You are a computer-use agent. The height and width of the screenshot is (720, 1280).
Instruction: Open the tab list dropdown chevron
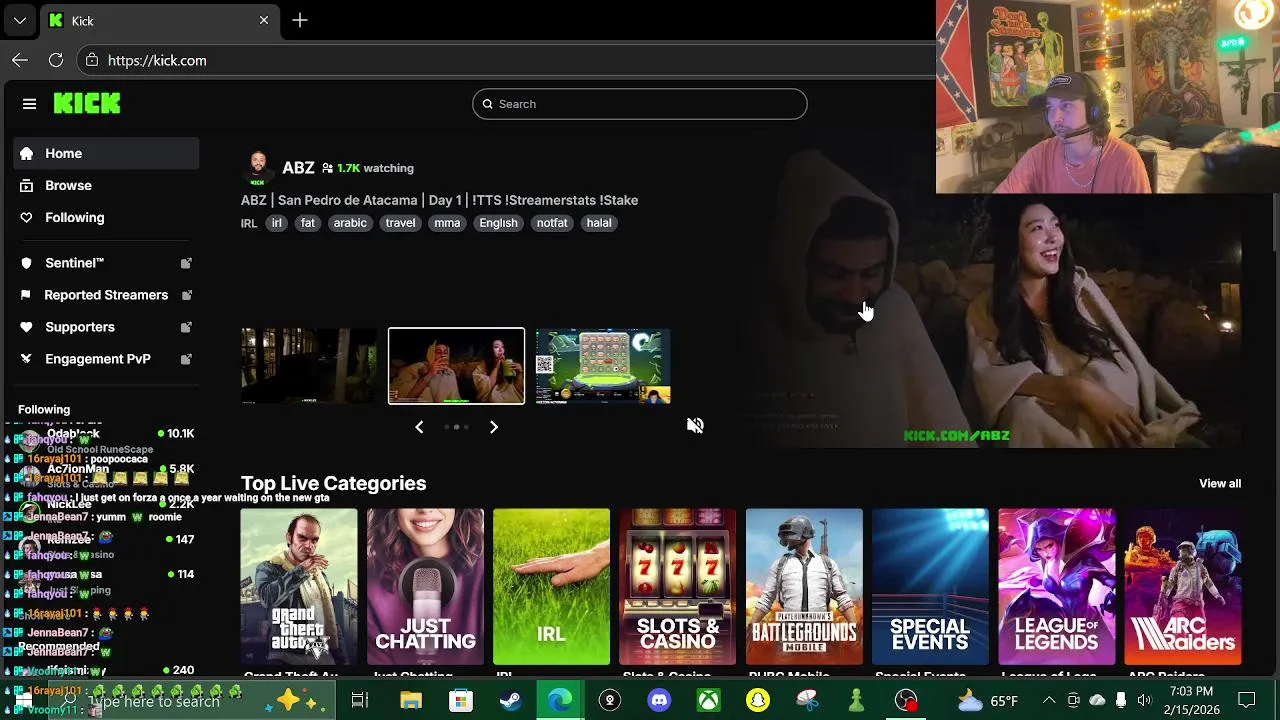19,20
